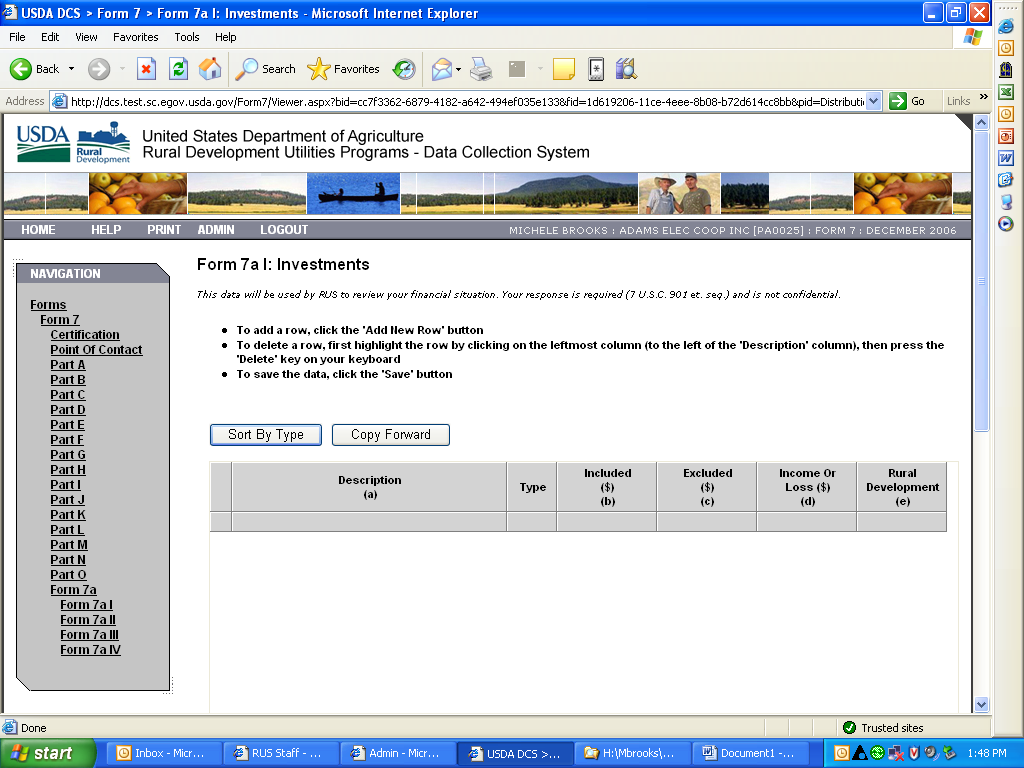This screenshot has width=1024, height=768.
Task: Go to browser Home page icon
Action: click(210, 69)
